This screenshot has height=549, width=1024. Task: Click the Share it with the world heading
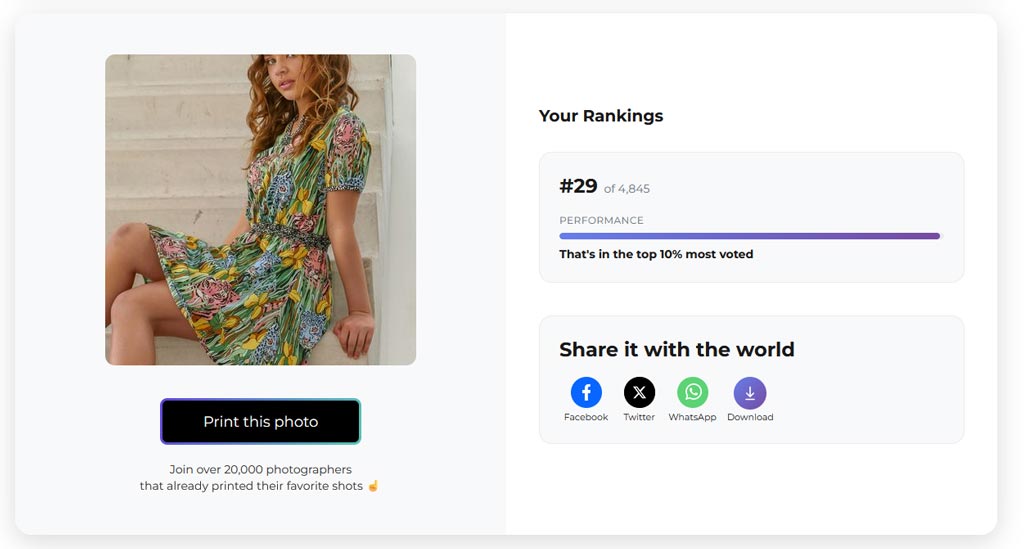point(676,349)
